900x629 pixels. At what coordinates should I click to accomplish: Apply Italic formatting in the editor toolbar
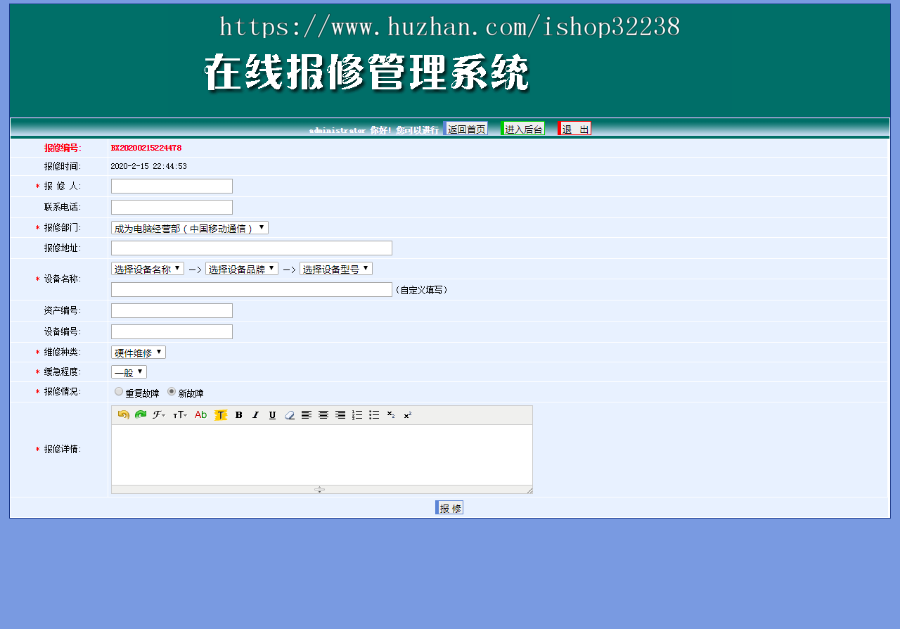click(255, 414)
